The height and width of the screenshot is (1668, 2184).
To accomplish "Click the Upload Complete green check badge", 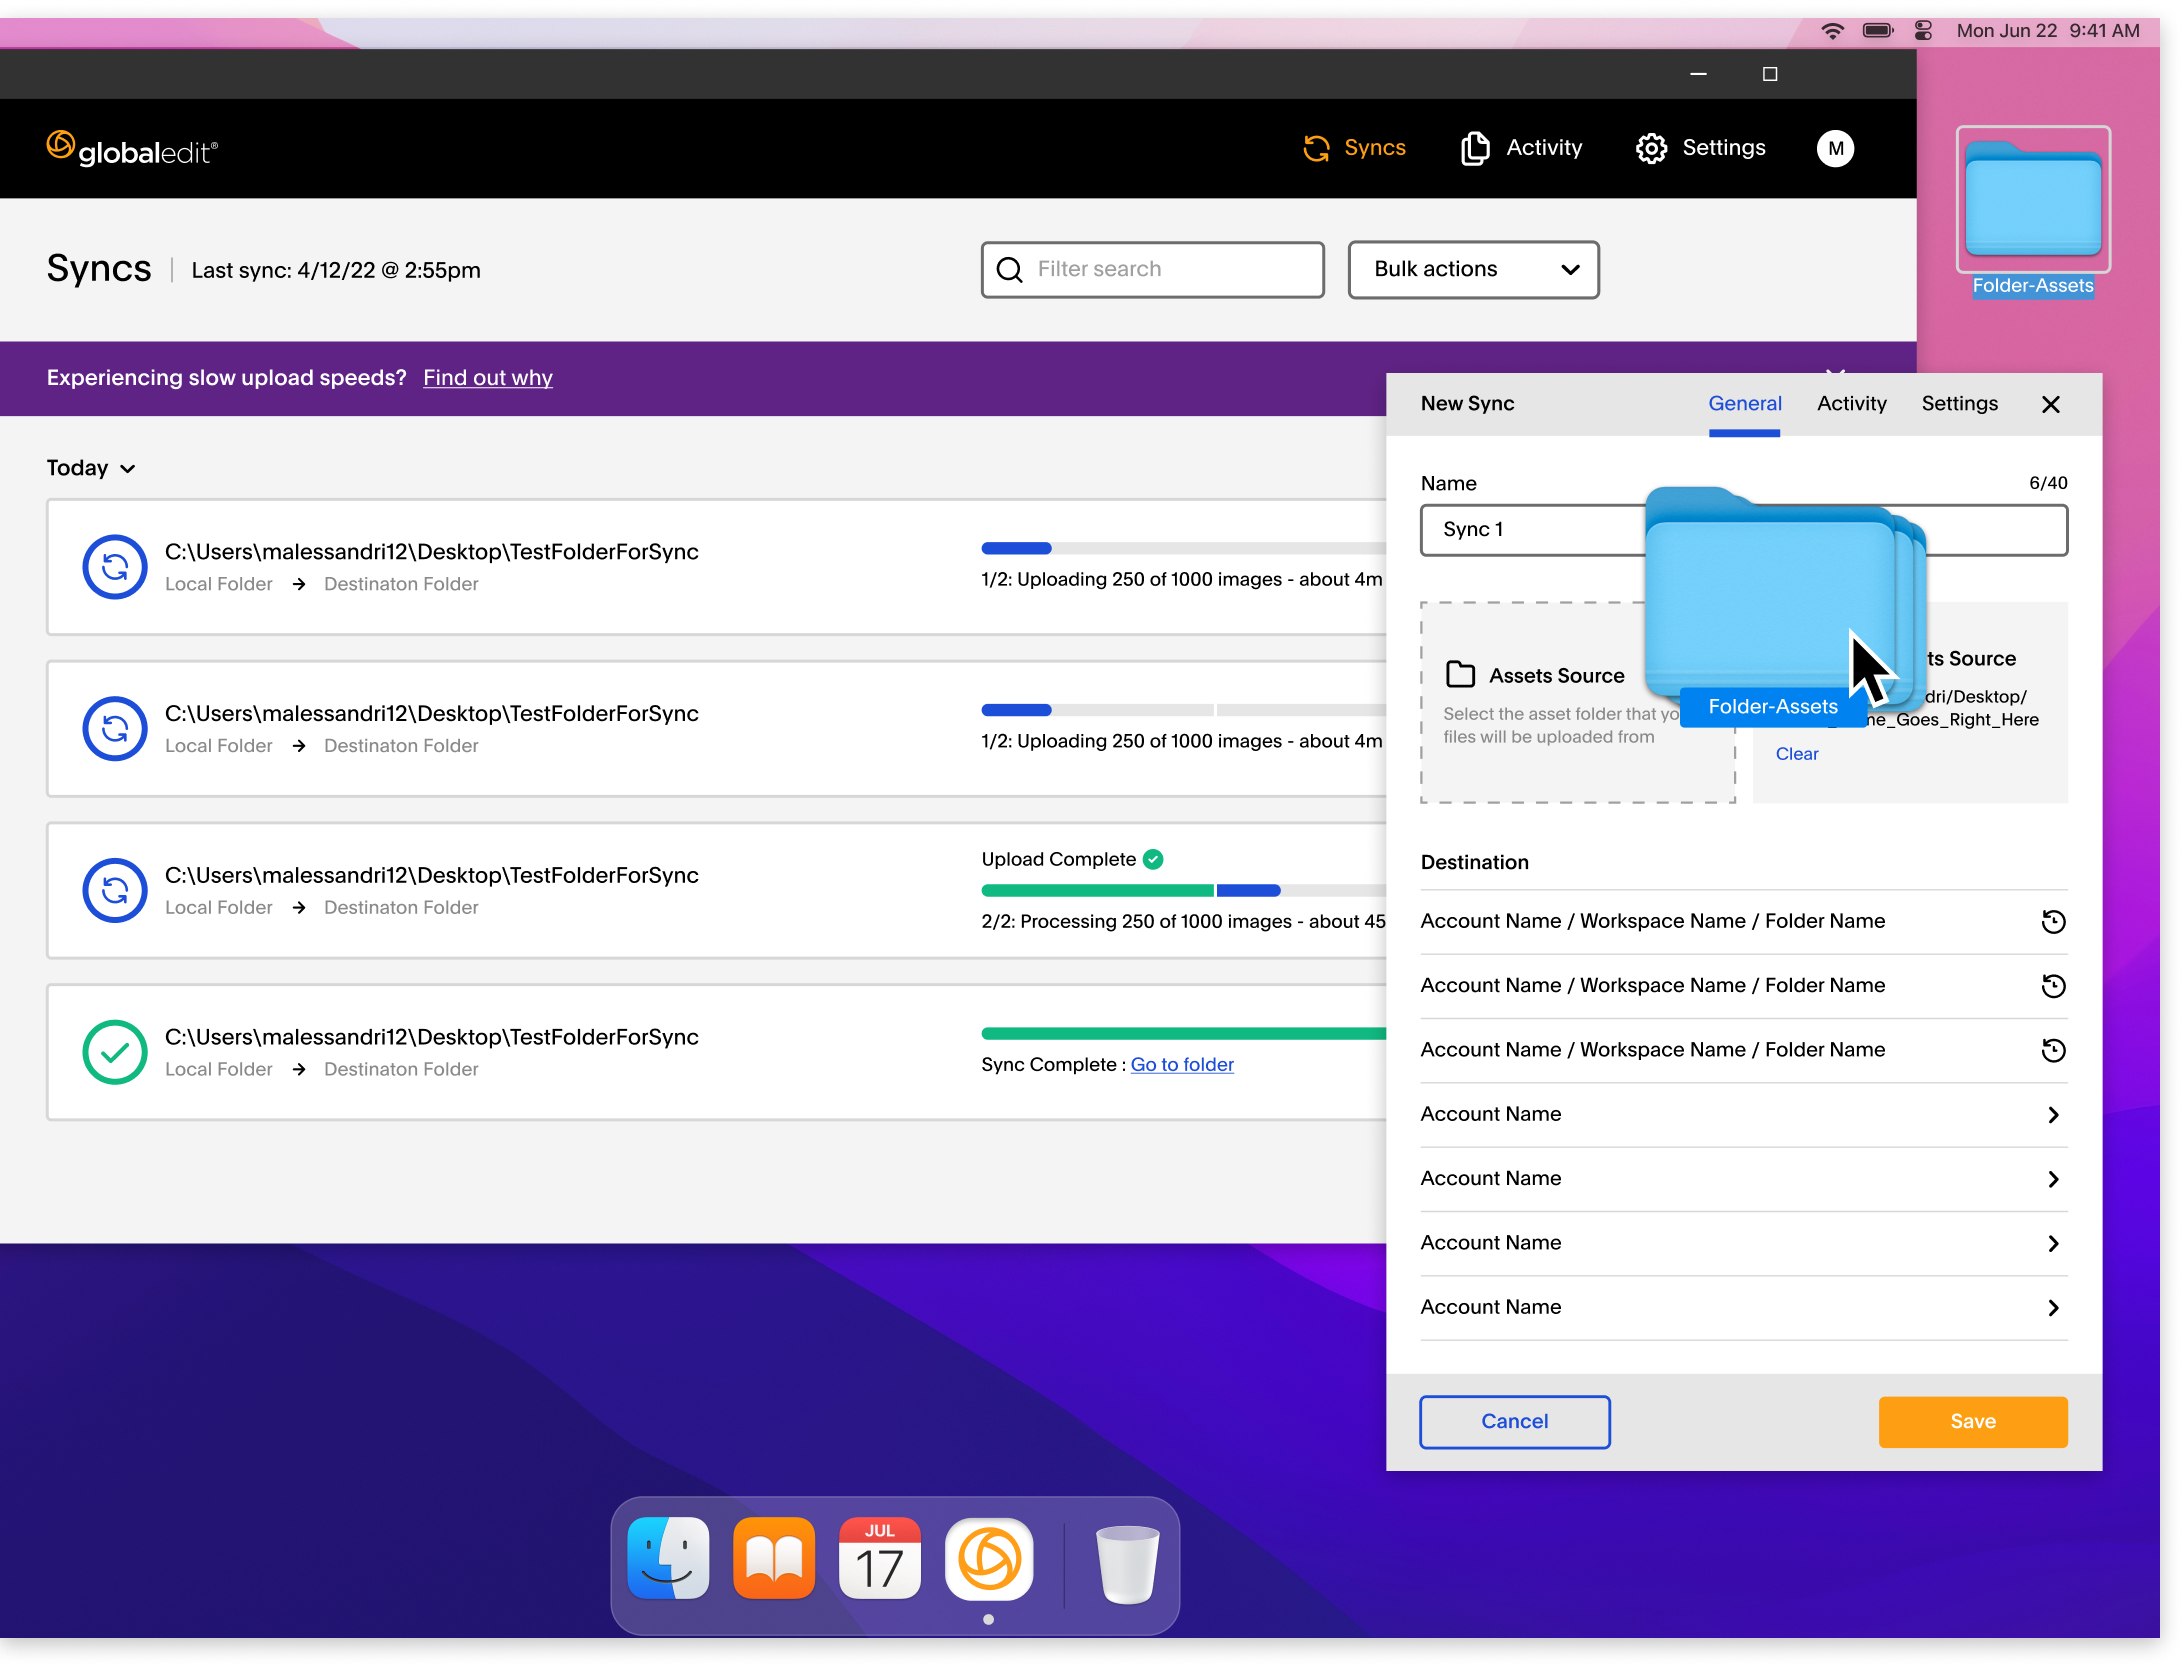I will click(x=1153, y=859).
